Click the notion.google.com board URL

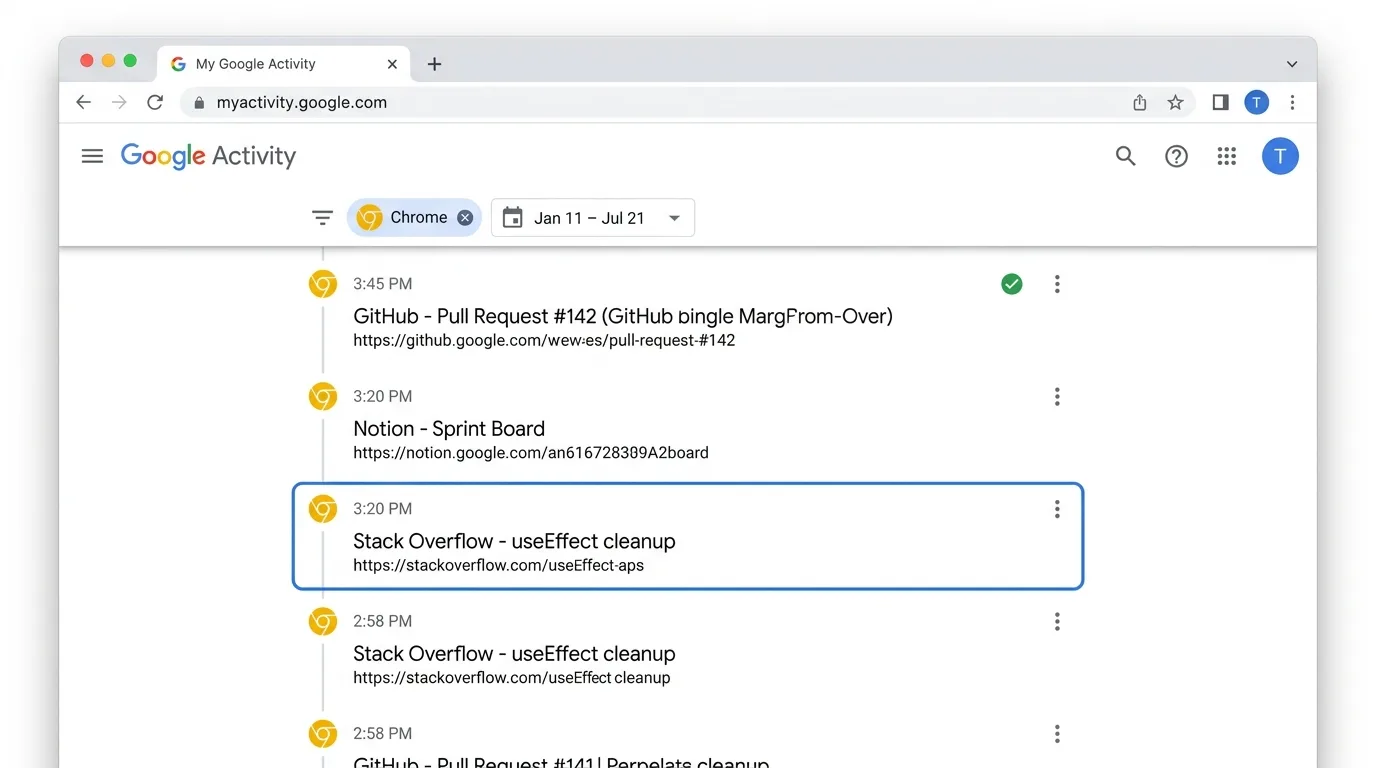point(531,453)
